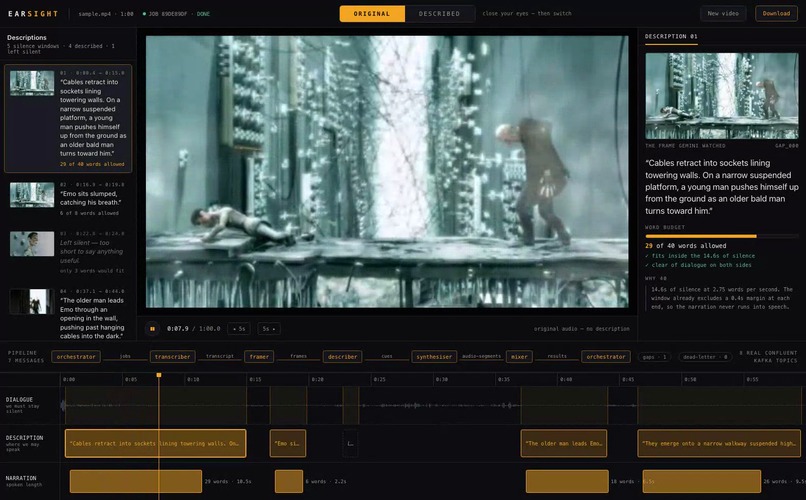Click the New video button
This screenshot has width=806, height=500.
click(x=723, y=13)
